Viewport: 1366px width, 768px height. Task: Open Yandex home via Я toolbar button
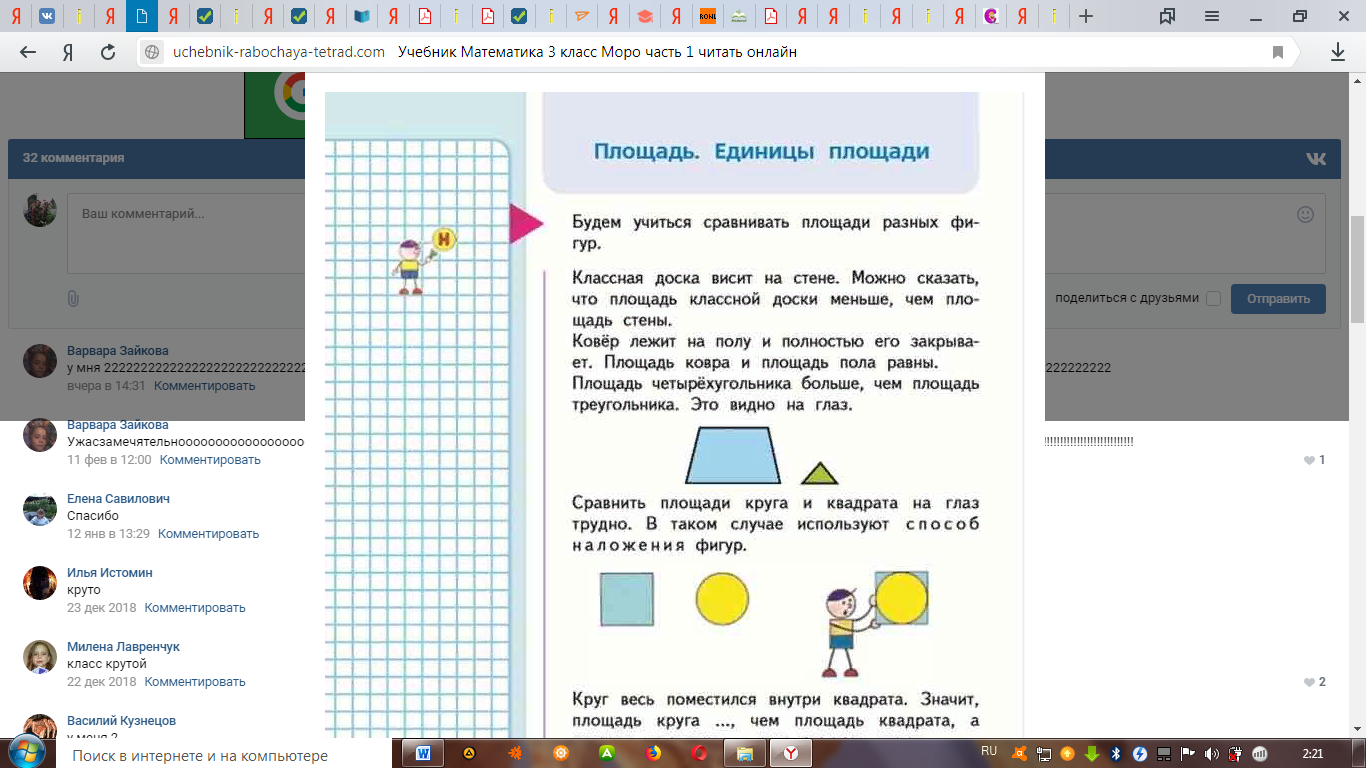point(67,52)
